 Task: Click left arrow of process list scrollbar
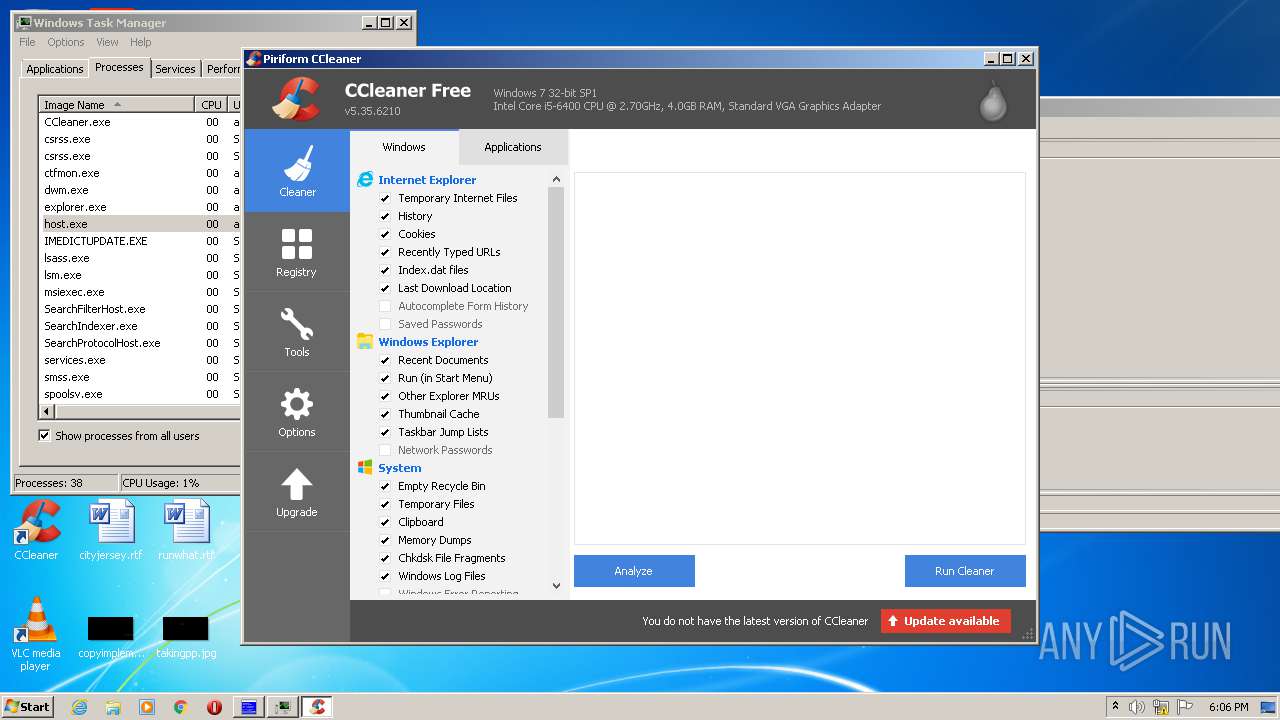(47, 411)
